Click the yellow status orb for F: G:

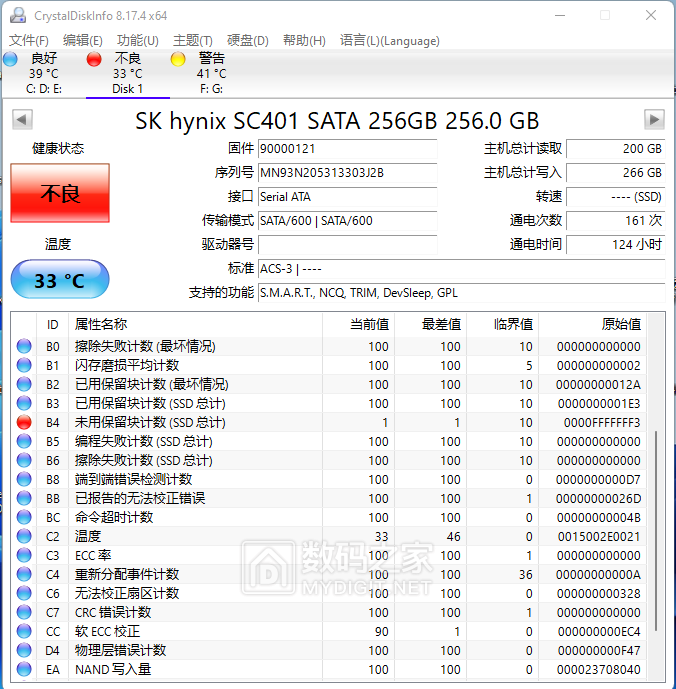click(x=178, y=59)
